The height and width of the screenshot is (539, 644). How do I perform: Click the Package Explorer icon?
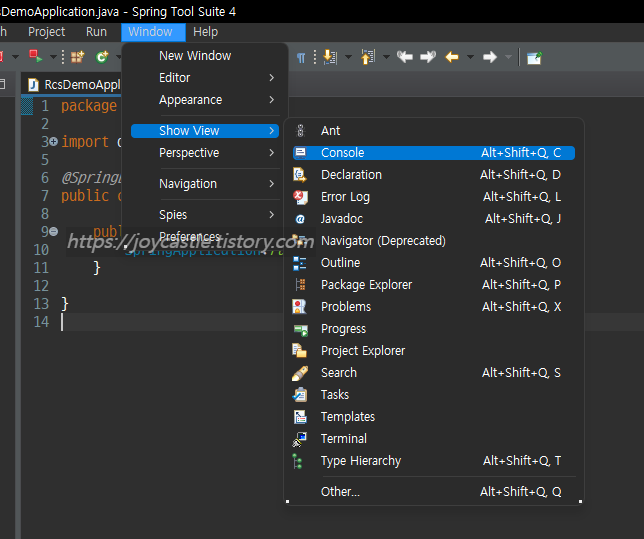pos(300,285)
